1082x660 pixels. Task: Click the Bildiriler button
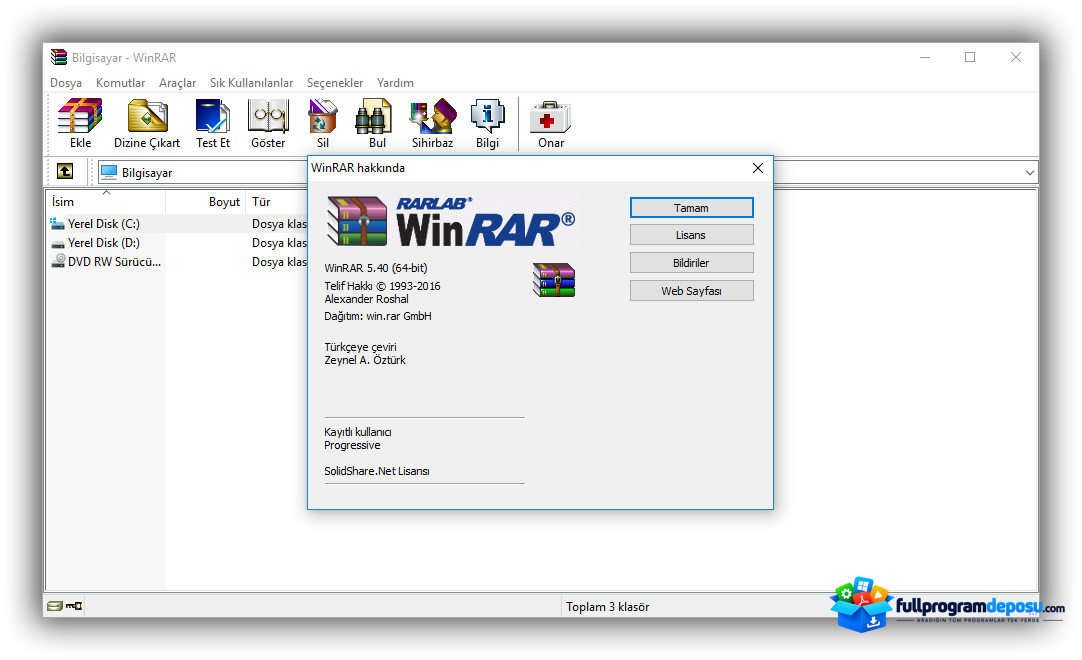pyautogui.click(x=691, y=262)
